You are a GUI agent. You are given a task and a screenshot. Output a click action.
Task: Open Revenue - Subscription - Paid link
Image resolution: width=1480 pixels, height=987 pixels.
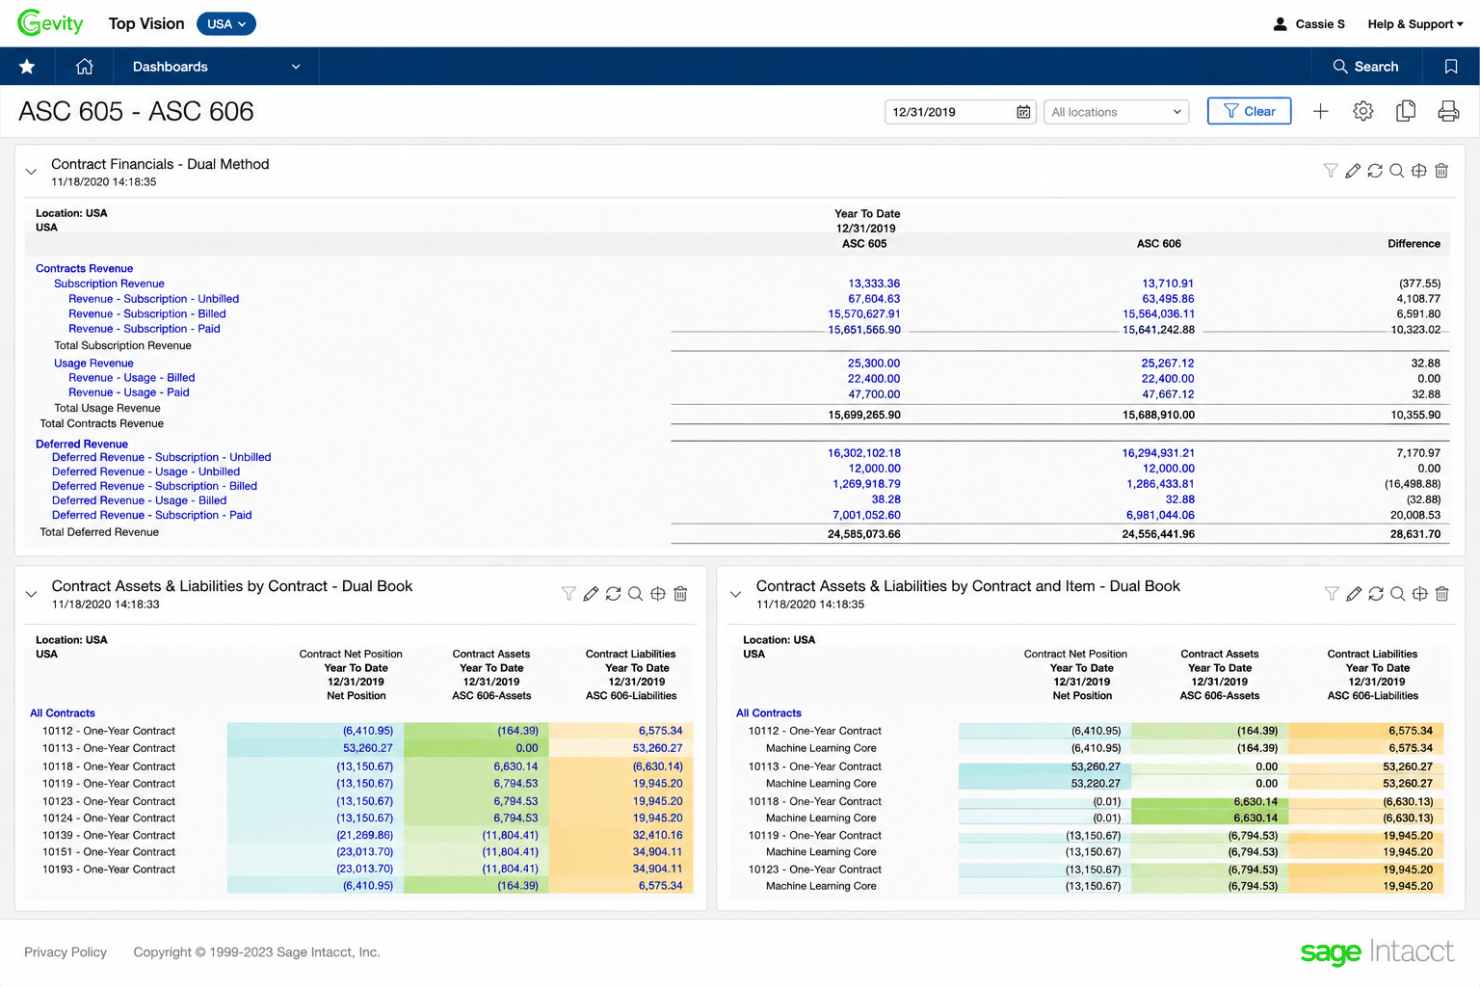(144, 328)
